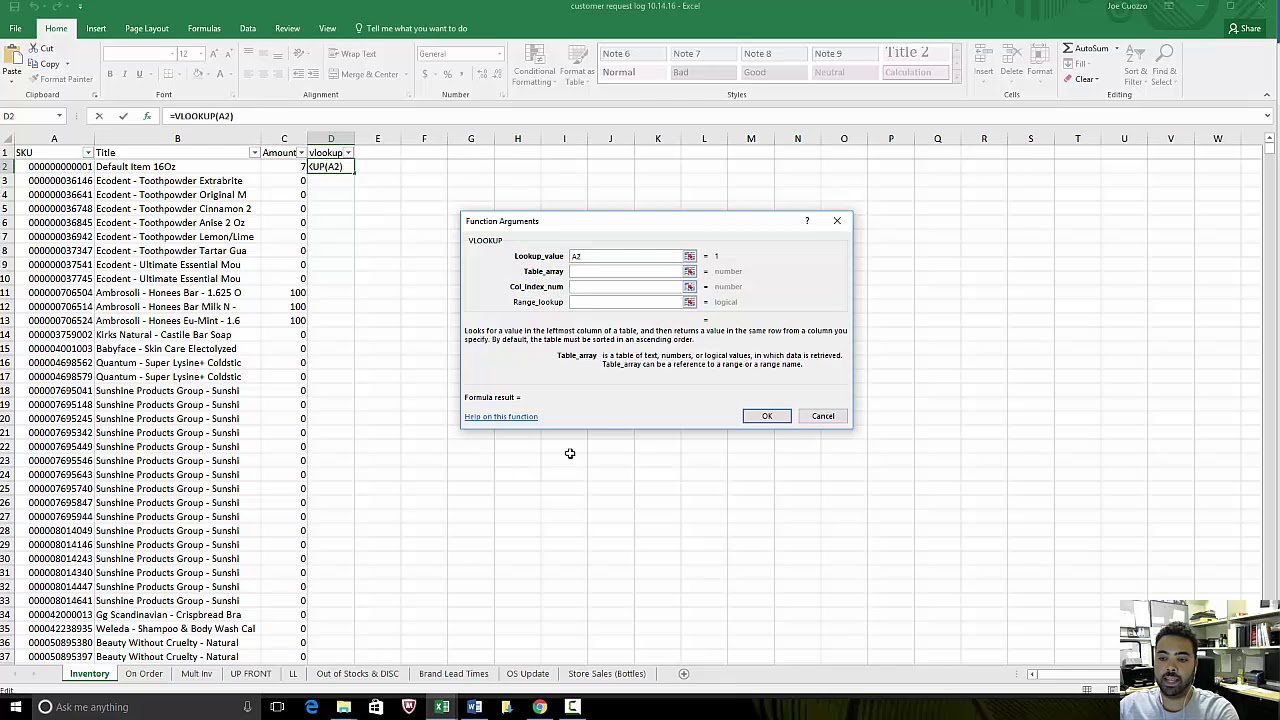
Task: Click the Insert Function fx icon
Action: pyautogui.click(x=147, y=116)
